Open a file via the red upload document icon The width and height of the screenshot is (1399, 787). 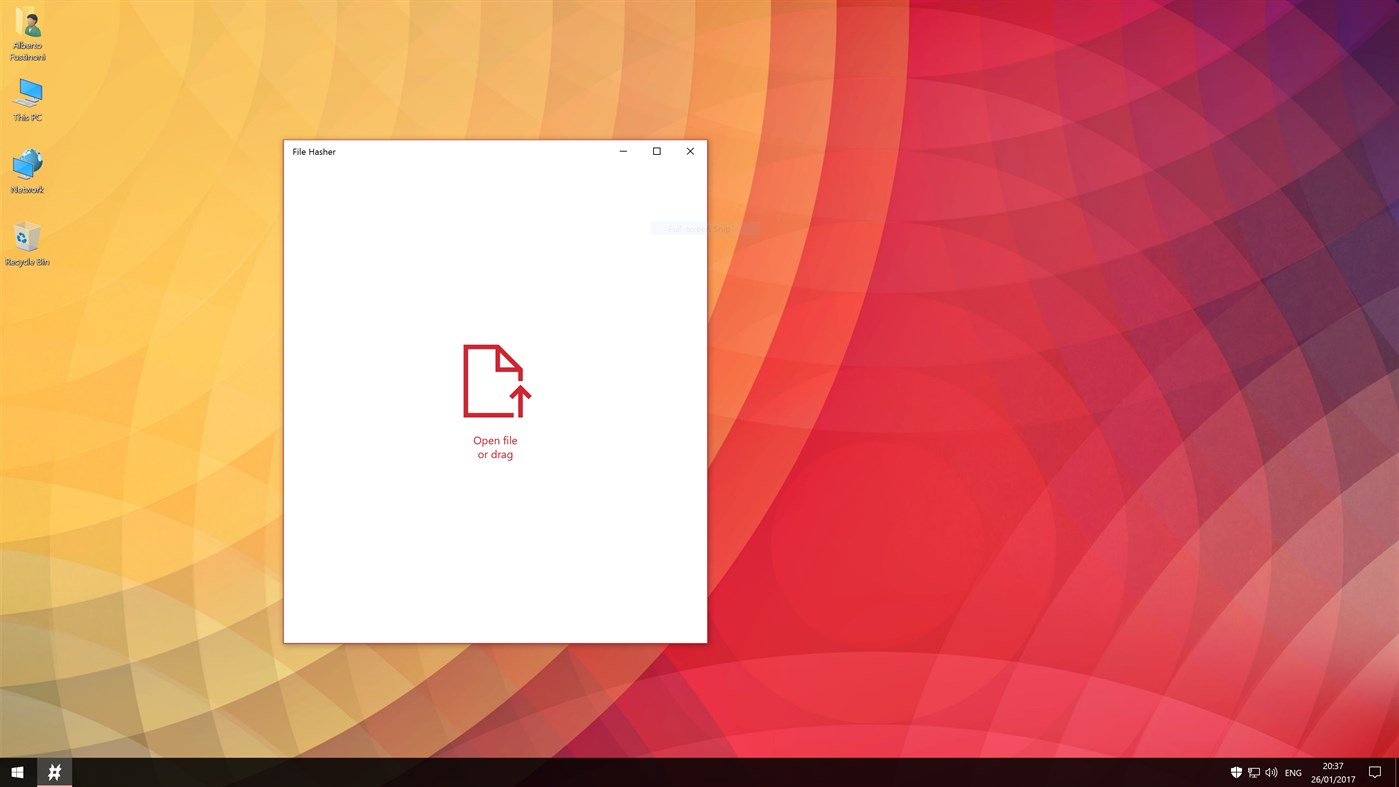click(x=495, y=380)
